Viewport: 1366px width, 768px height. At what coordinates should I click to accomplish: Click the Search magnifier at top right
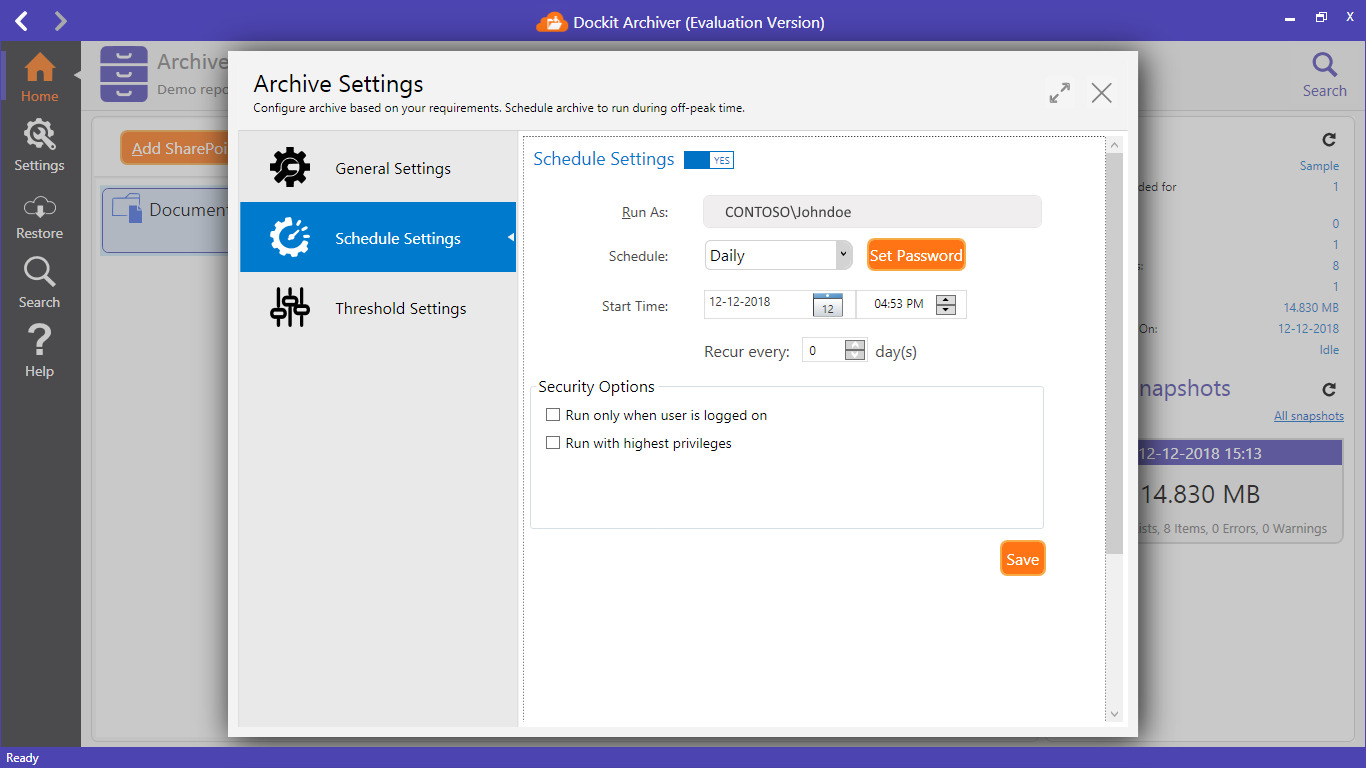1324,75
